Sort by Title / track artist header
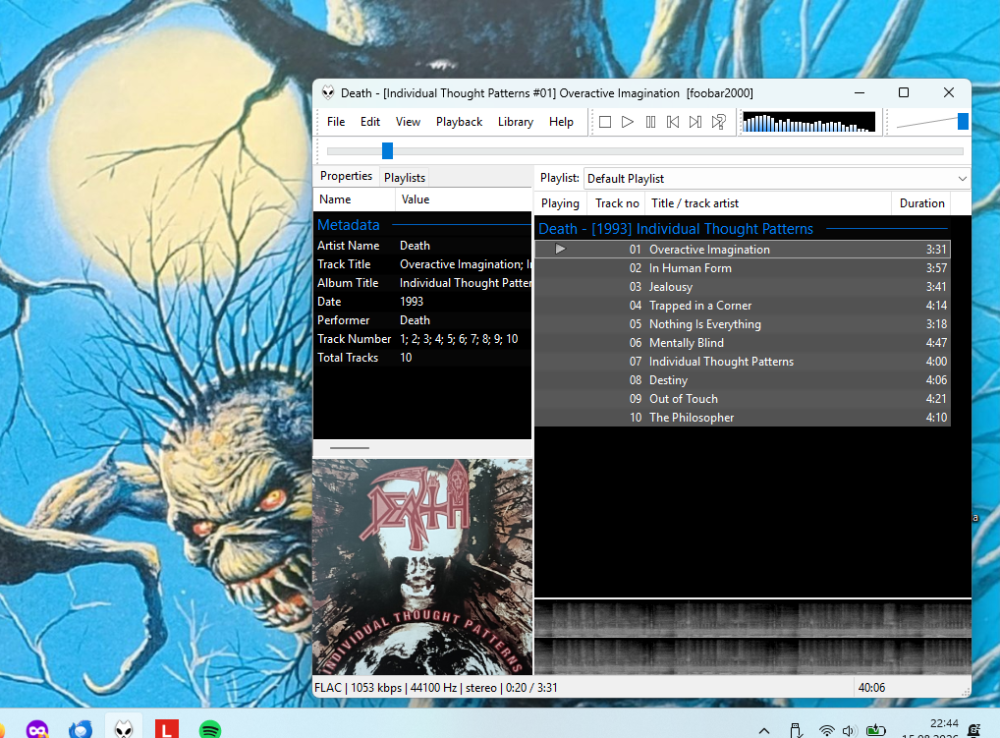Image resolution: width=1000 pixels, height=738 pixels. (x=768, y=203)
